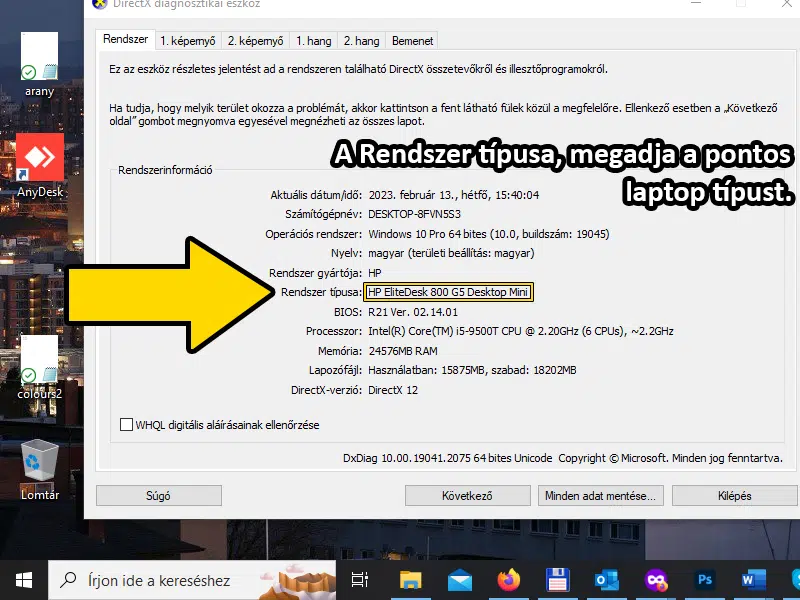Open the 1. hang tab

click(x=314, y=41)
